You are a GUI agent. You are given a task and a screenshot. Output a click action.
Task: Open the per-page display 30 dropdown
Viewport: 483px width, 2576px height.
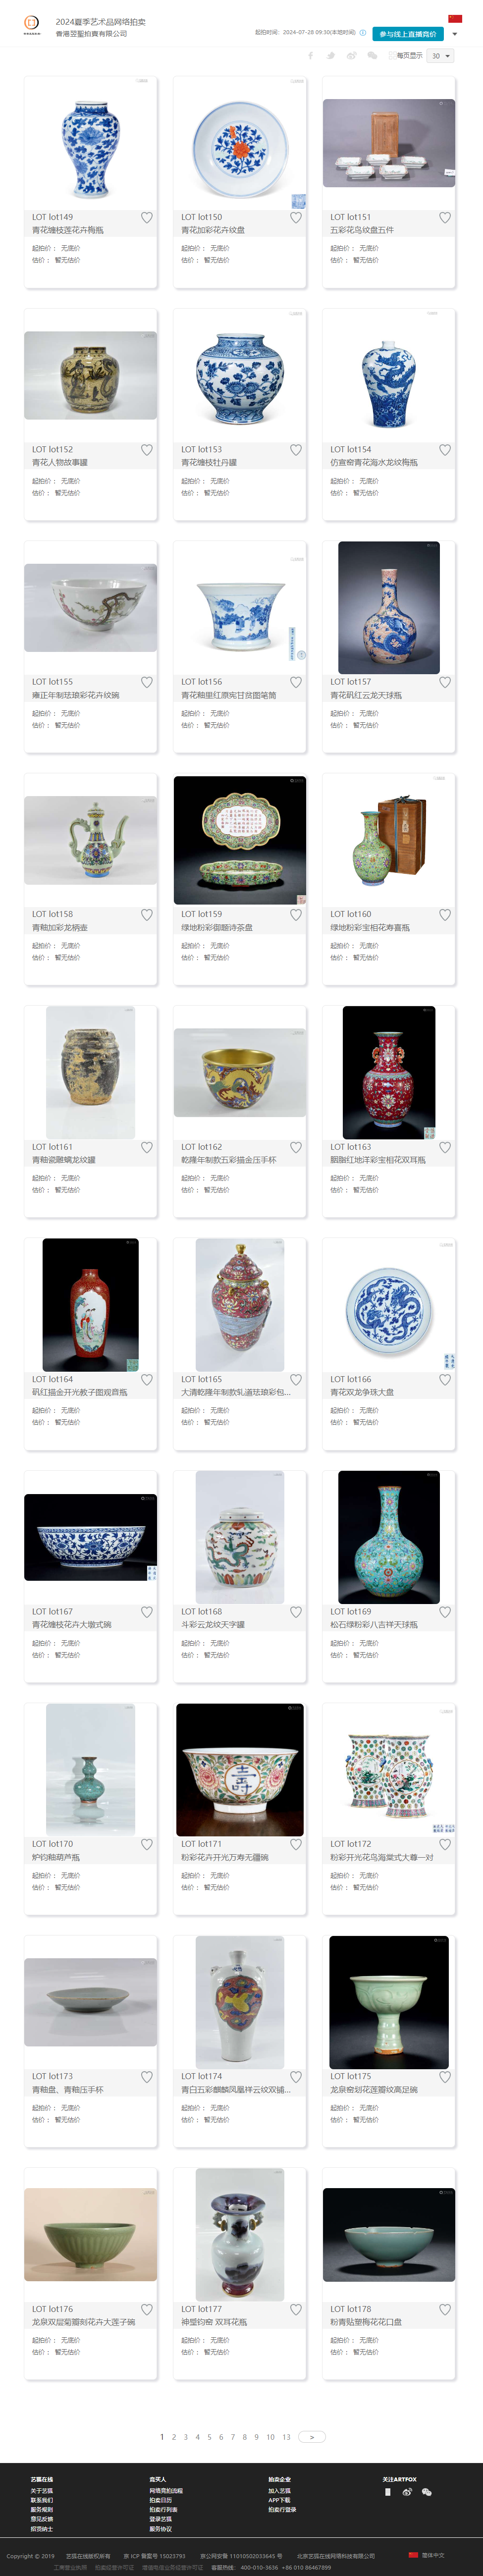[440, 56]
